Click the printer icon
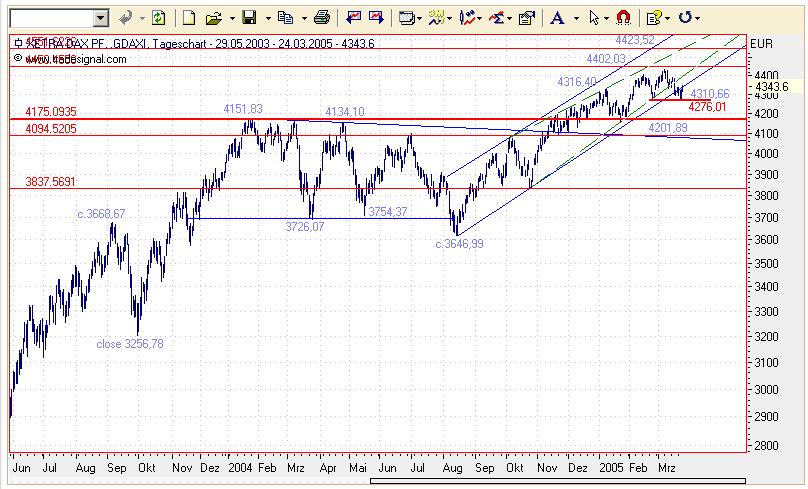 tap(322, 19)
